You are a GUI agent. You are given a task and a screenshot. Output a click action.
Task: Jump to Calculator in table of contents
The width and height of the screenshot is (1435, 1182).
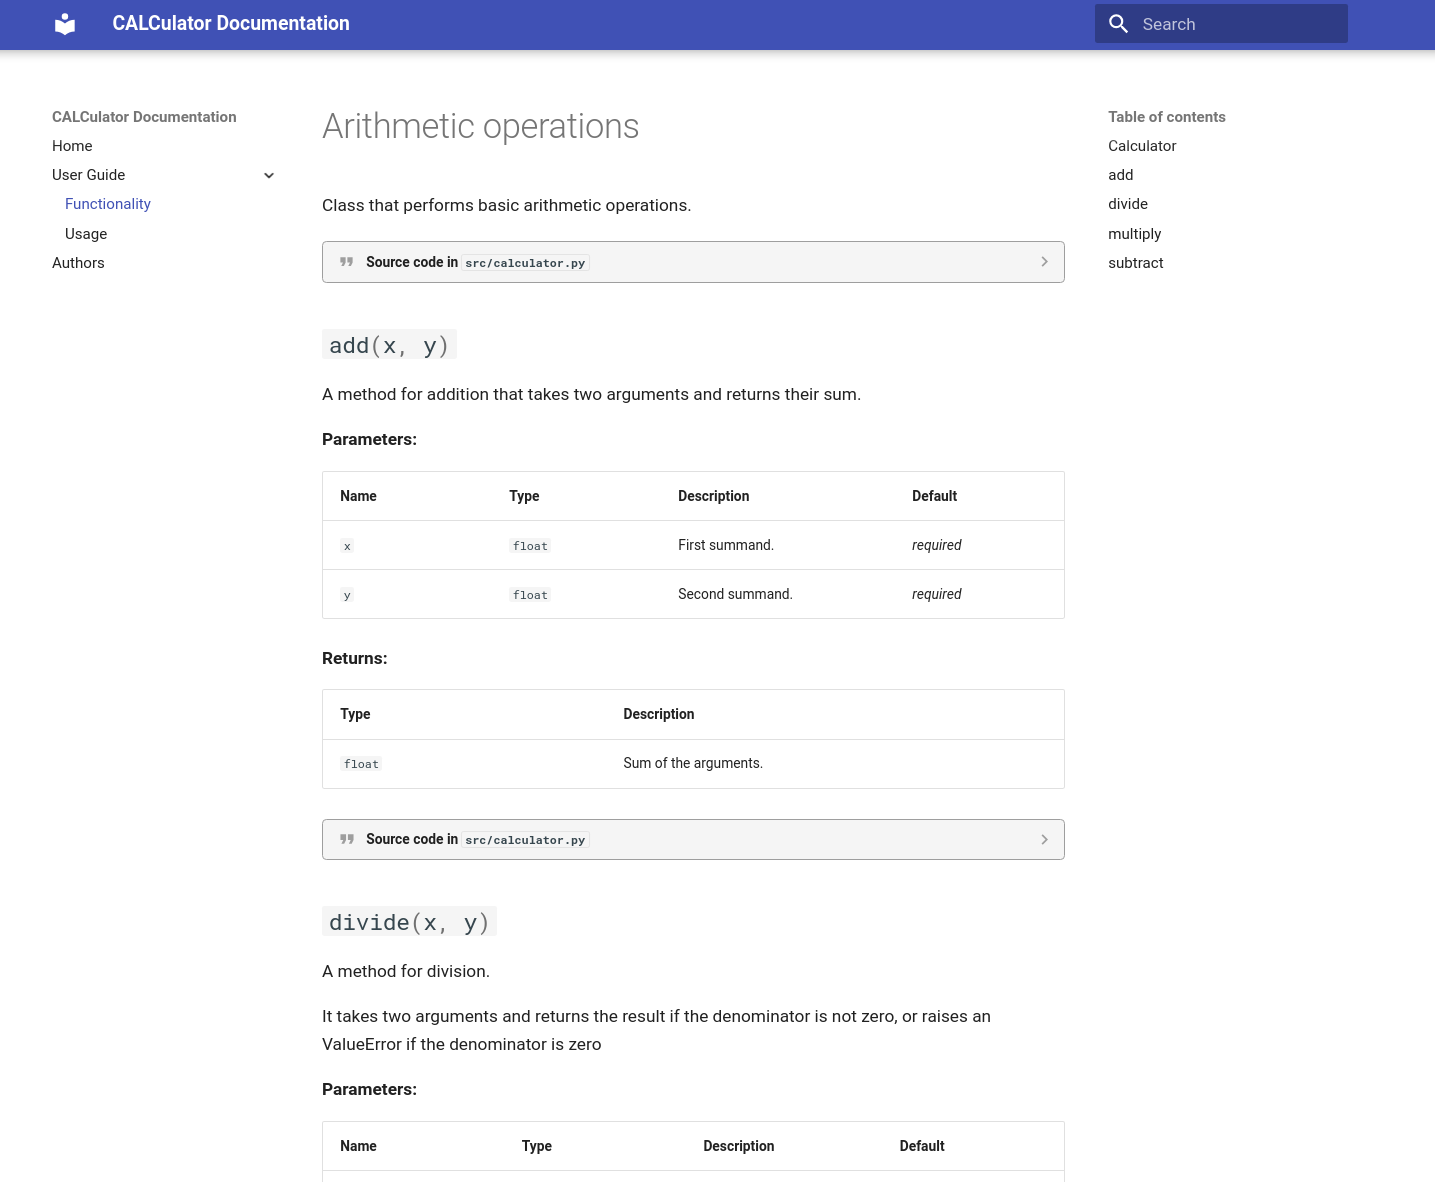pyautogui.click(x=1142, y=146)
